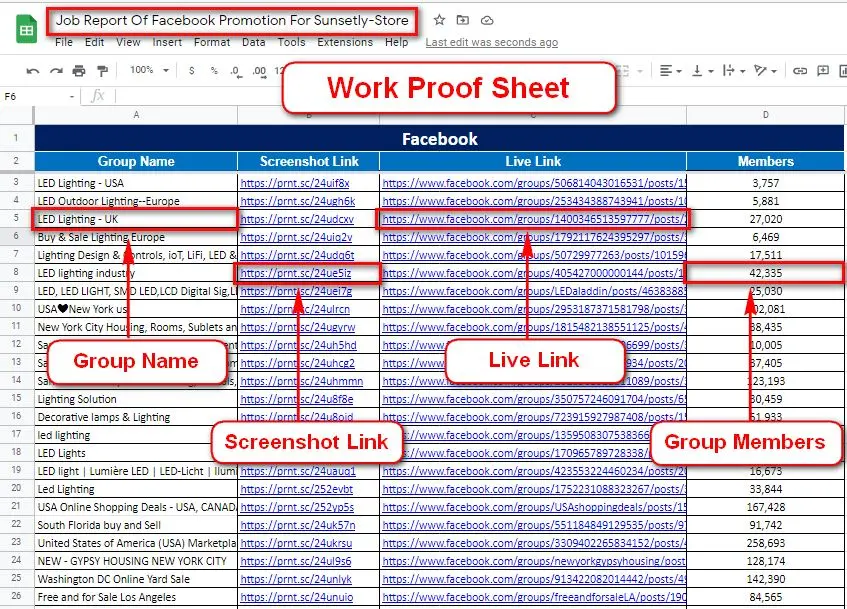Select the 'Members' header cell
847x609 pixels.
pos(765,162)
